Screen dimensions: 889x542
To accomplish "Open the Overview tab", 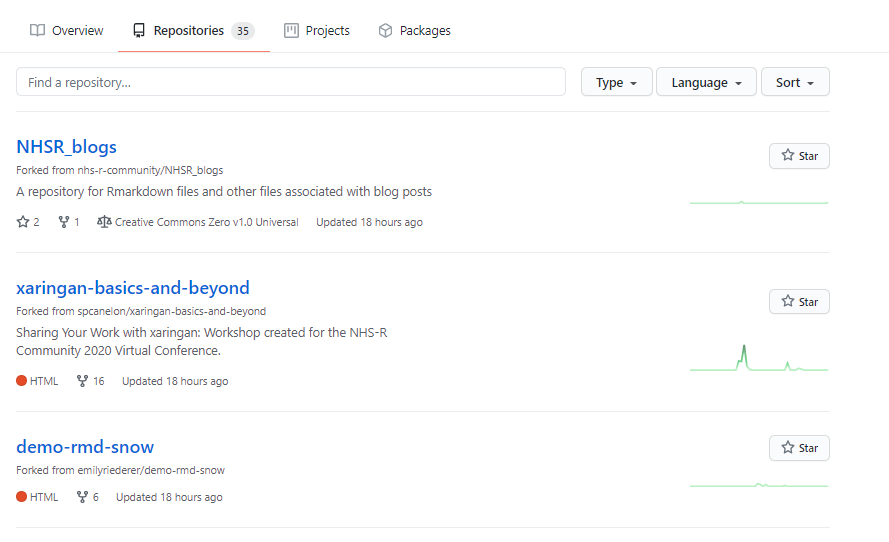I will (x=66, y=31).
